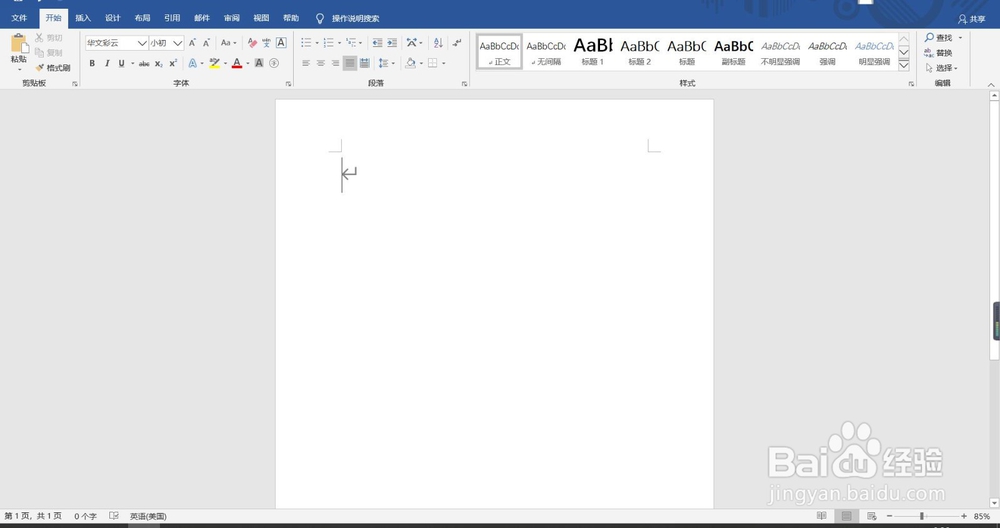Apply the 标题 1 style
Image resolution: width=1000 pixels, height=528 pixels.
click(x=592, y=52)
